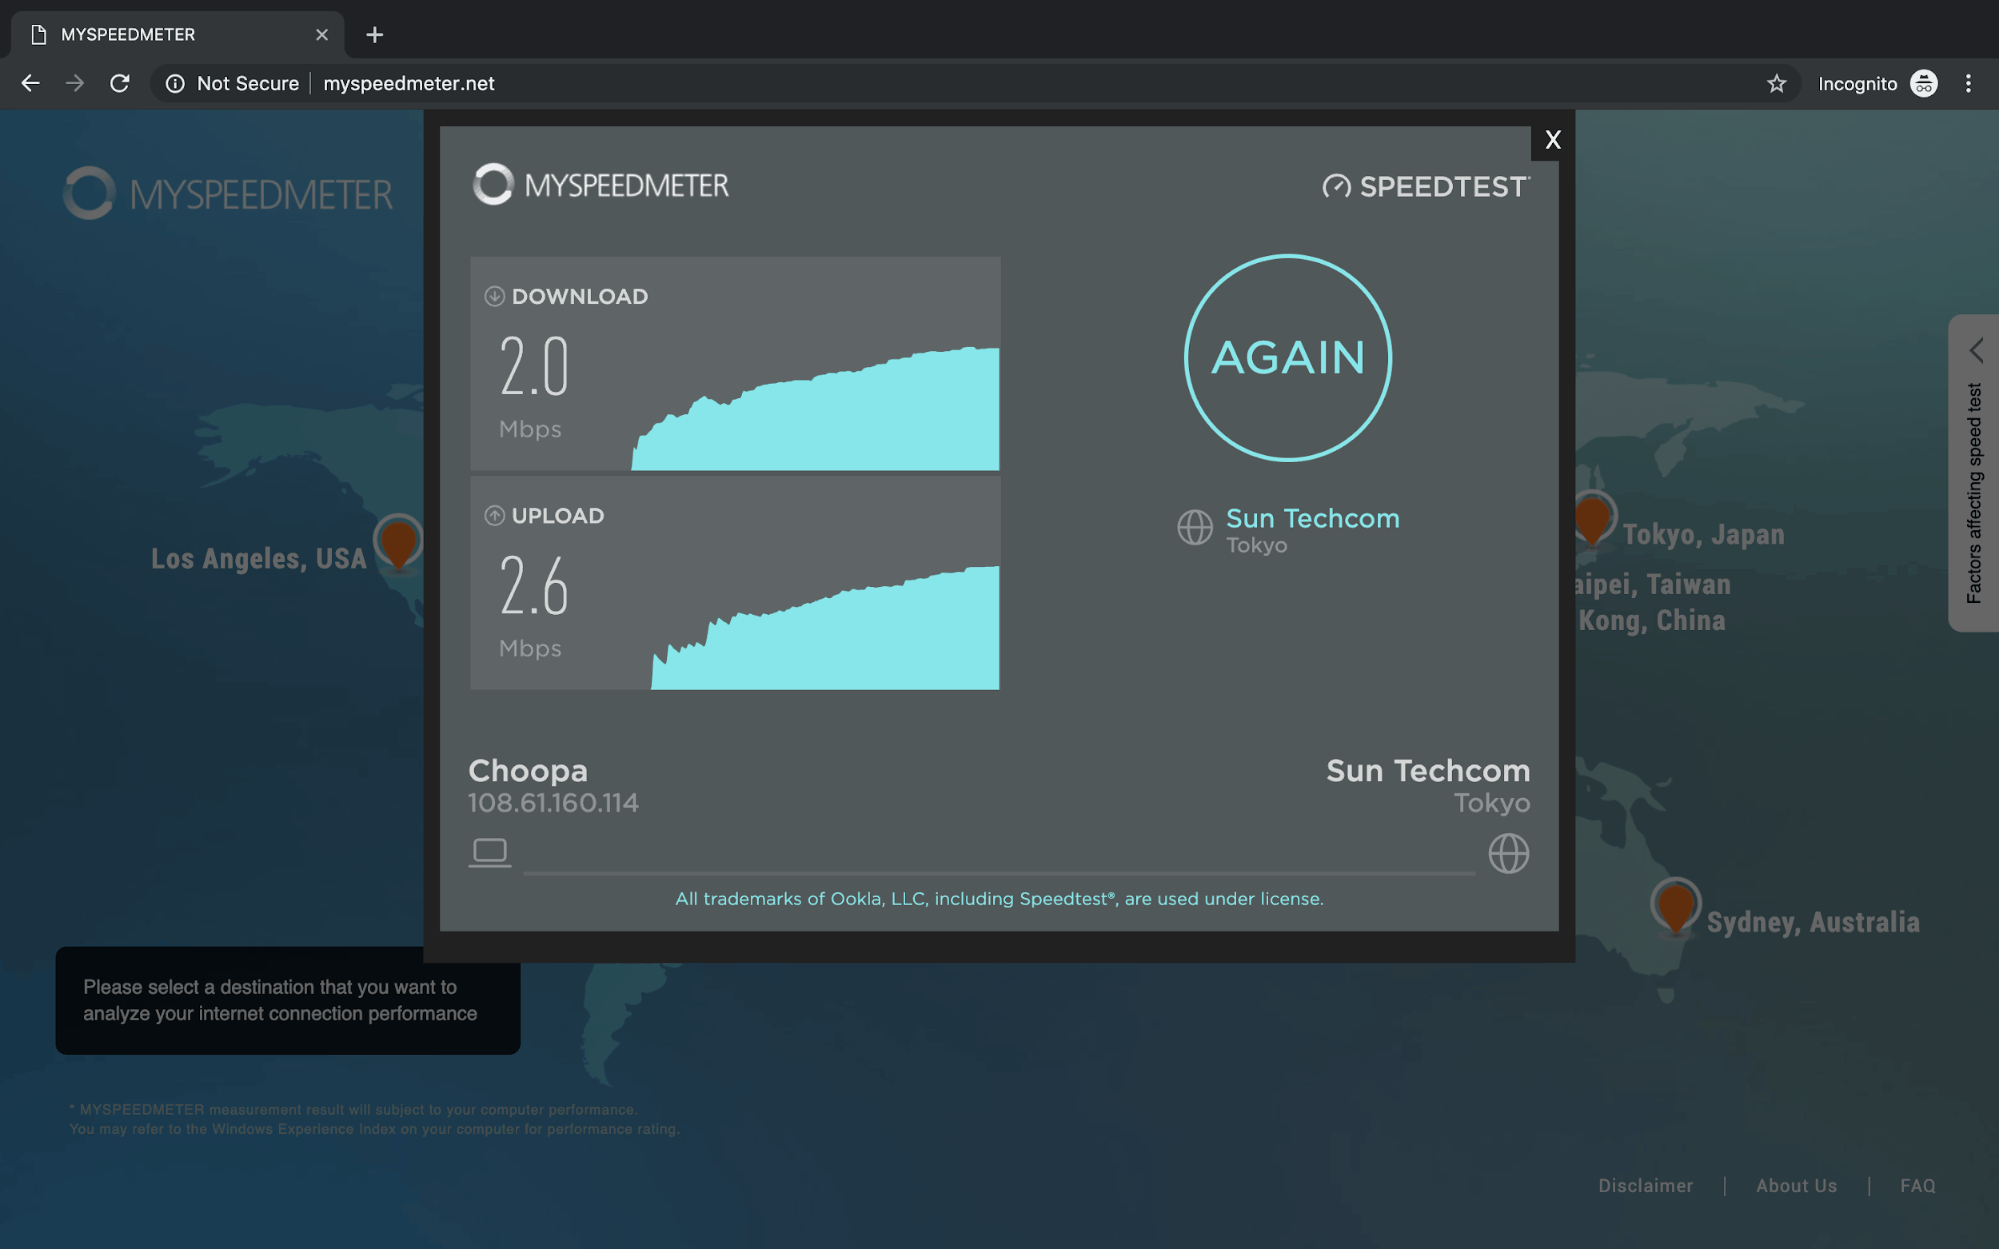Viewport: 1999px width, 1249px height.
Task: Click the browser forward arrow
Action: (75, 83)
